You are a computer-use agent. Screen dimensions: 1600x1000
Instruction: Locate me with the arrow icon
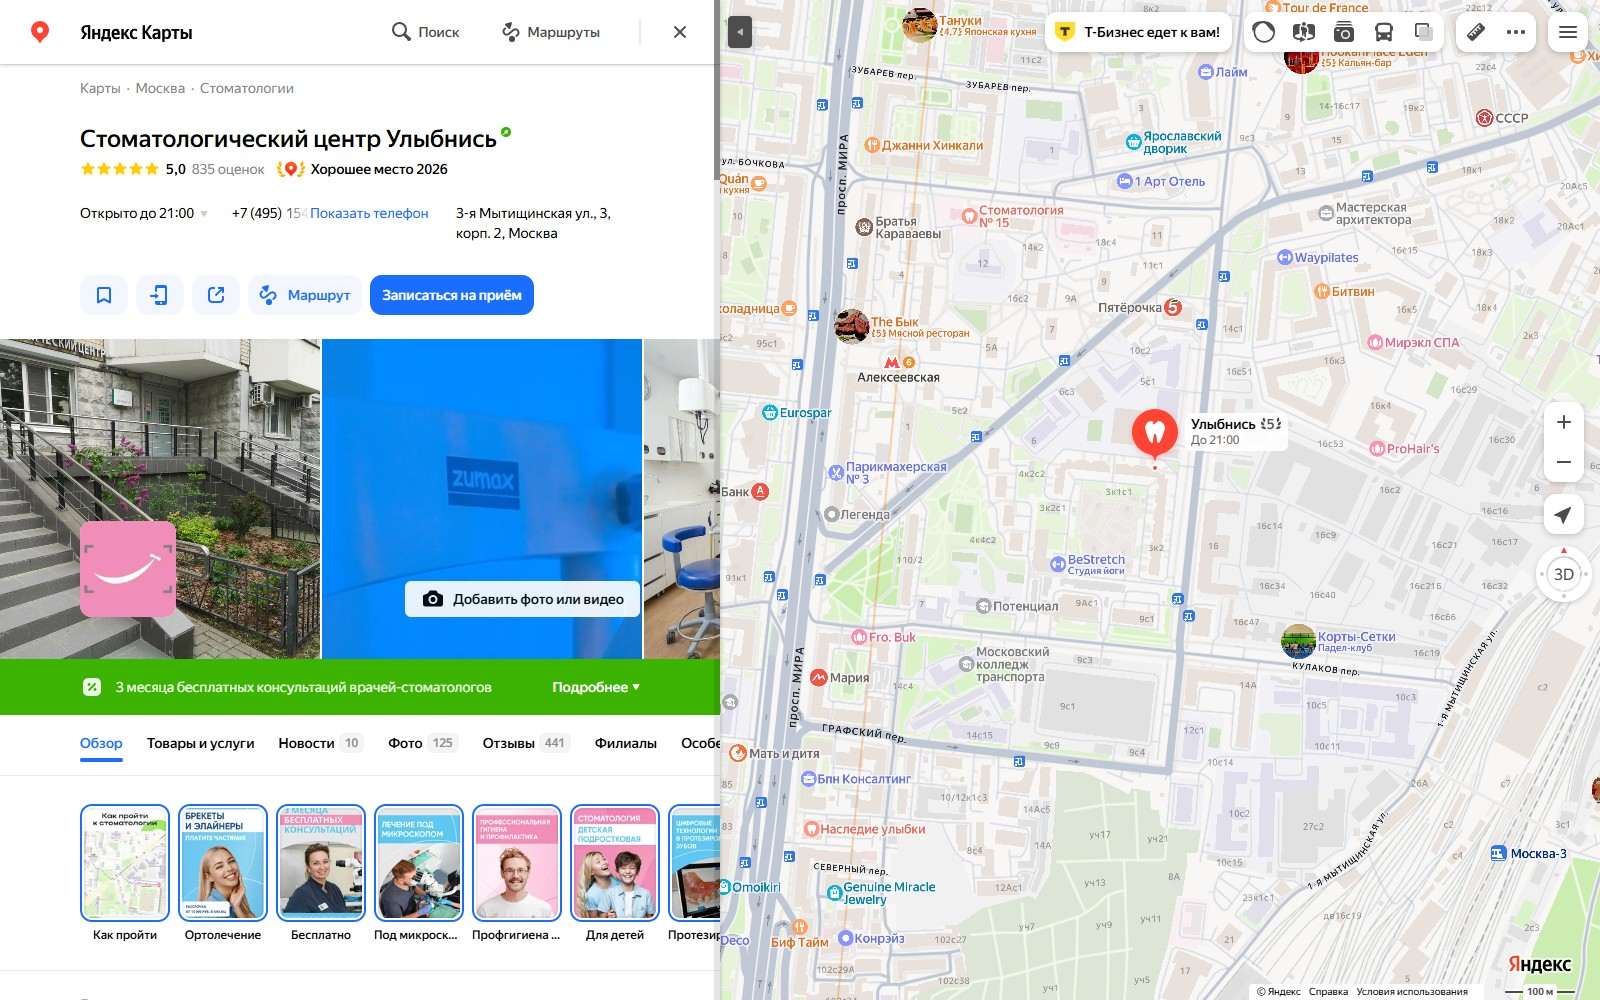1564,515
